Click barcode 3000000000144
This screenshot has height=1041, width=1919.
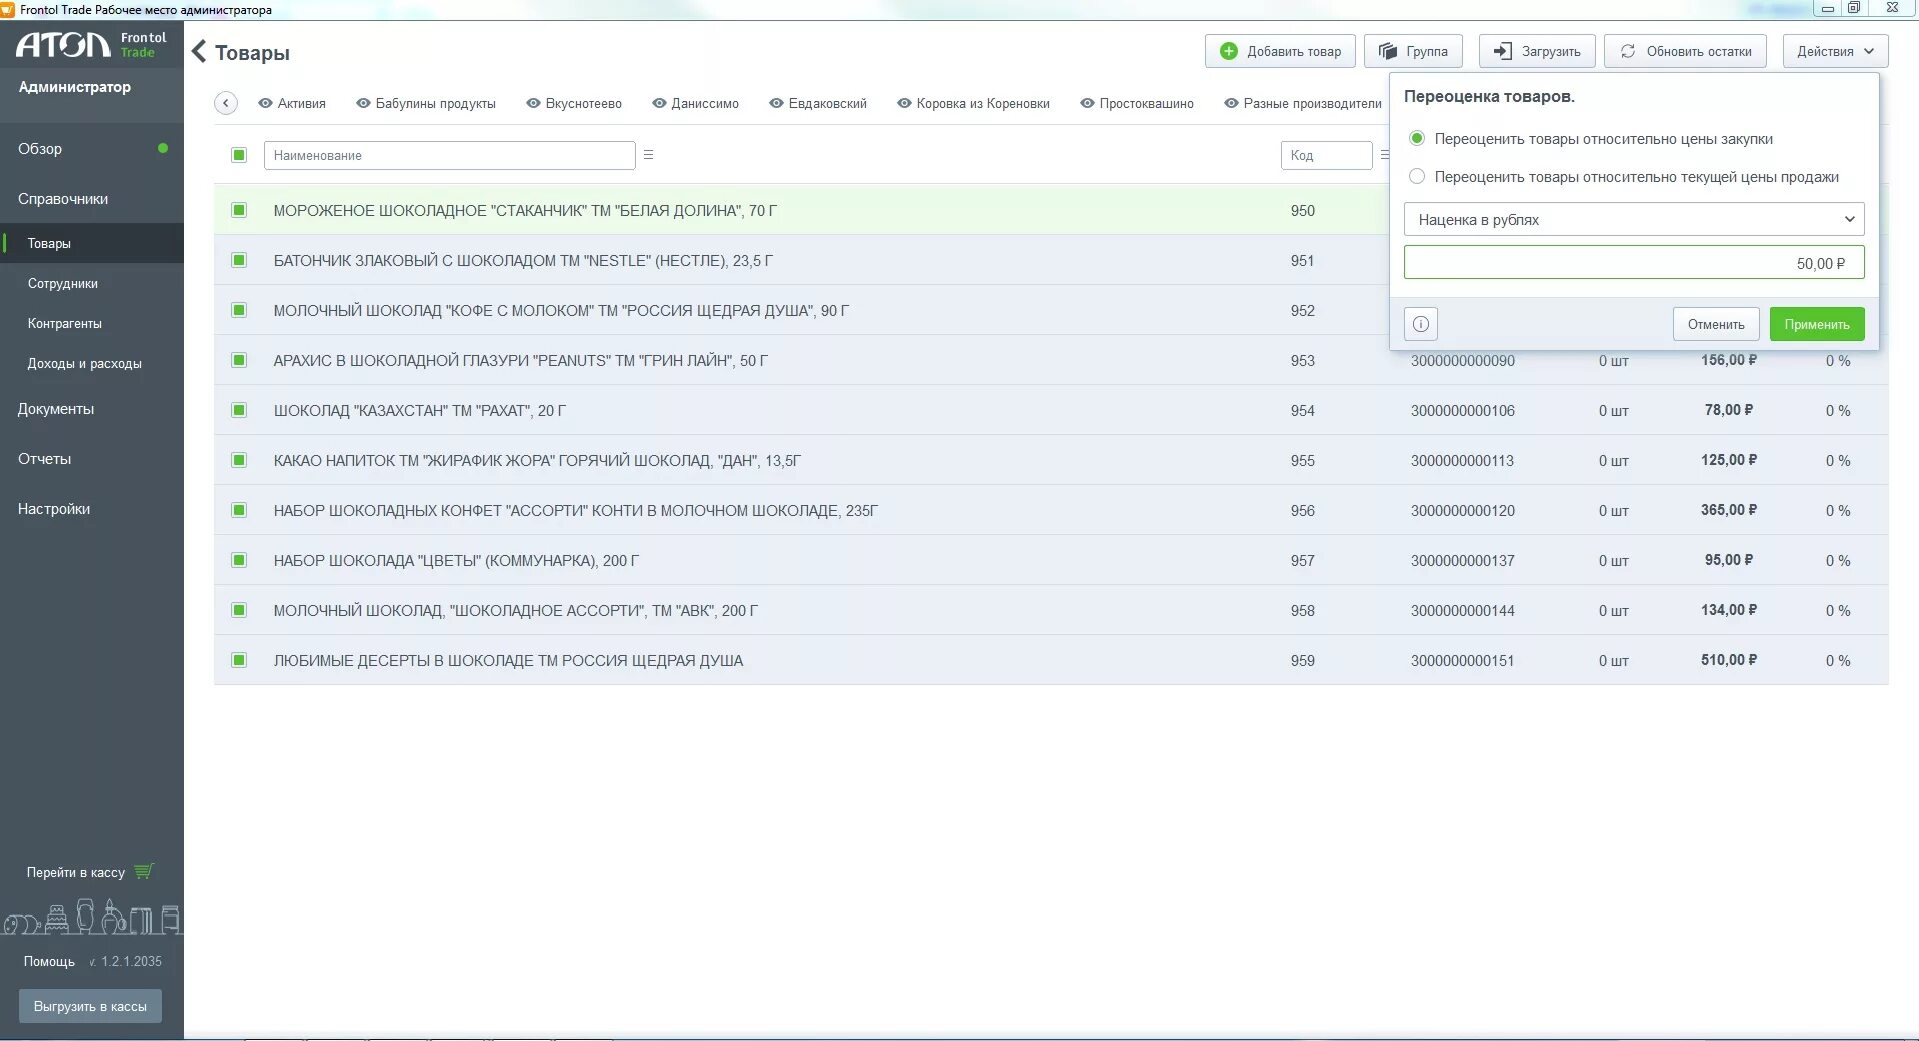1463,610
